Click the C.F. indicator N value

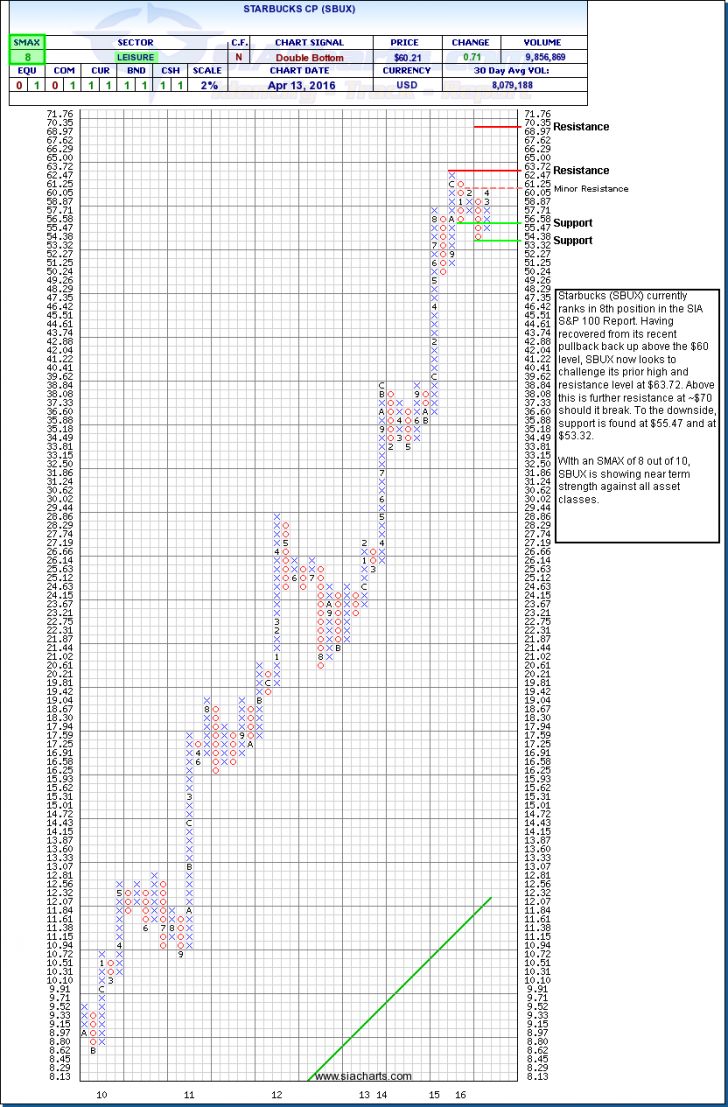click(239, 58)
